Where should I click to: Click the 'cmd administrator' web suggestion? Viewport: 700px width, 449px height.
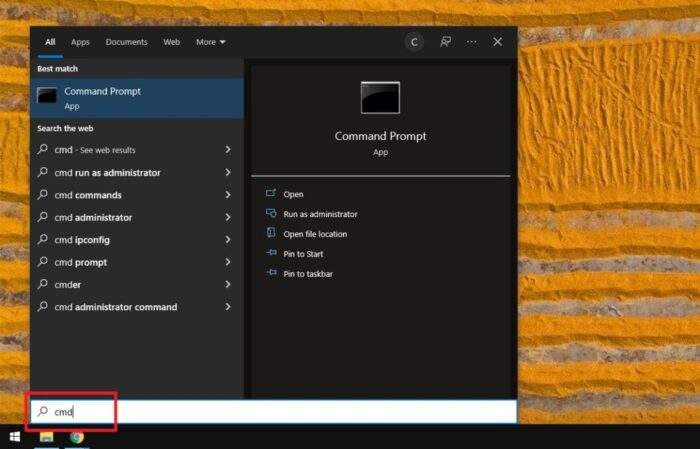pyautogui.click(x=137, y=217)
